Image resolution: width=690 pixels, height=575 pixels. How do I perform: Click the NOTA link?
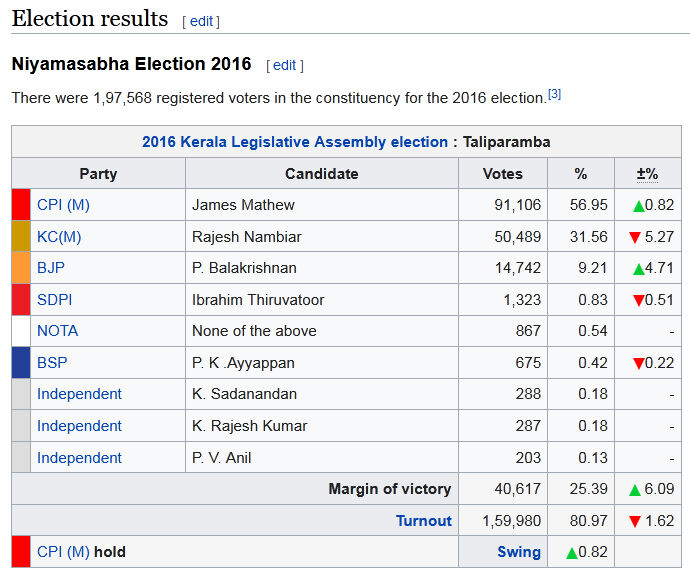pyautogui.click(x=57, y=331)
